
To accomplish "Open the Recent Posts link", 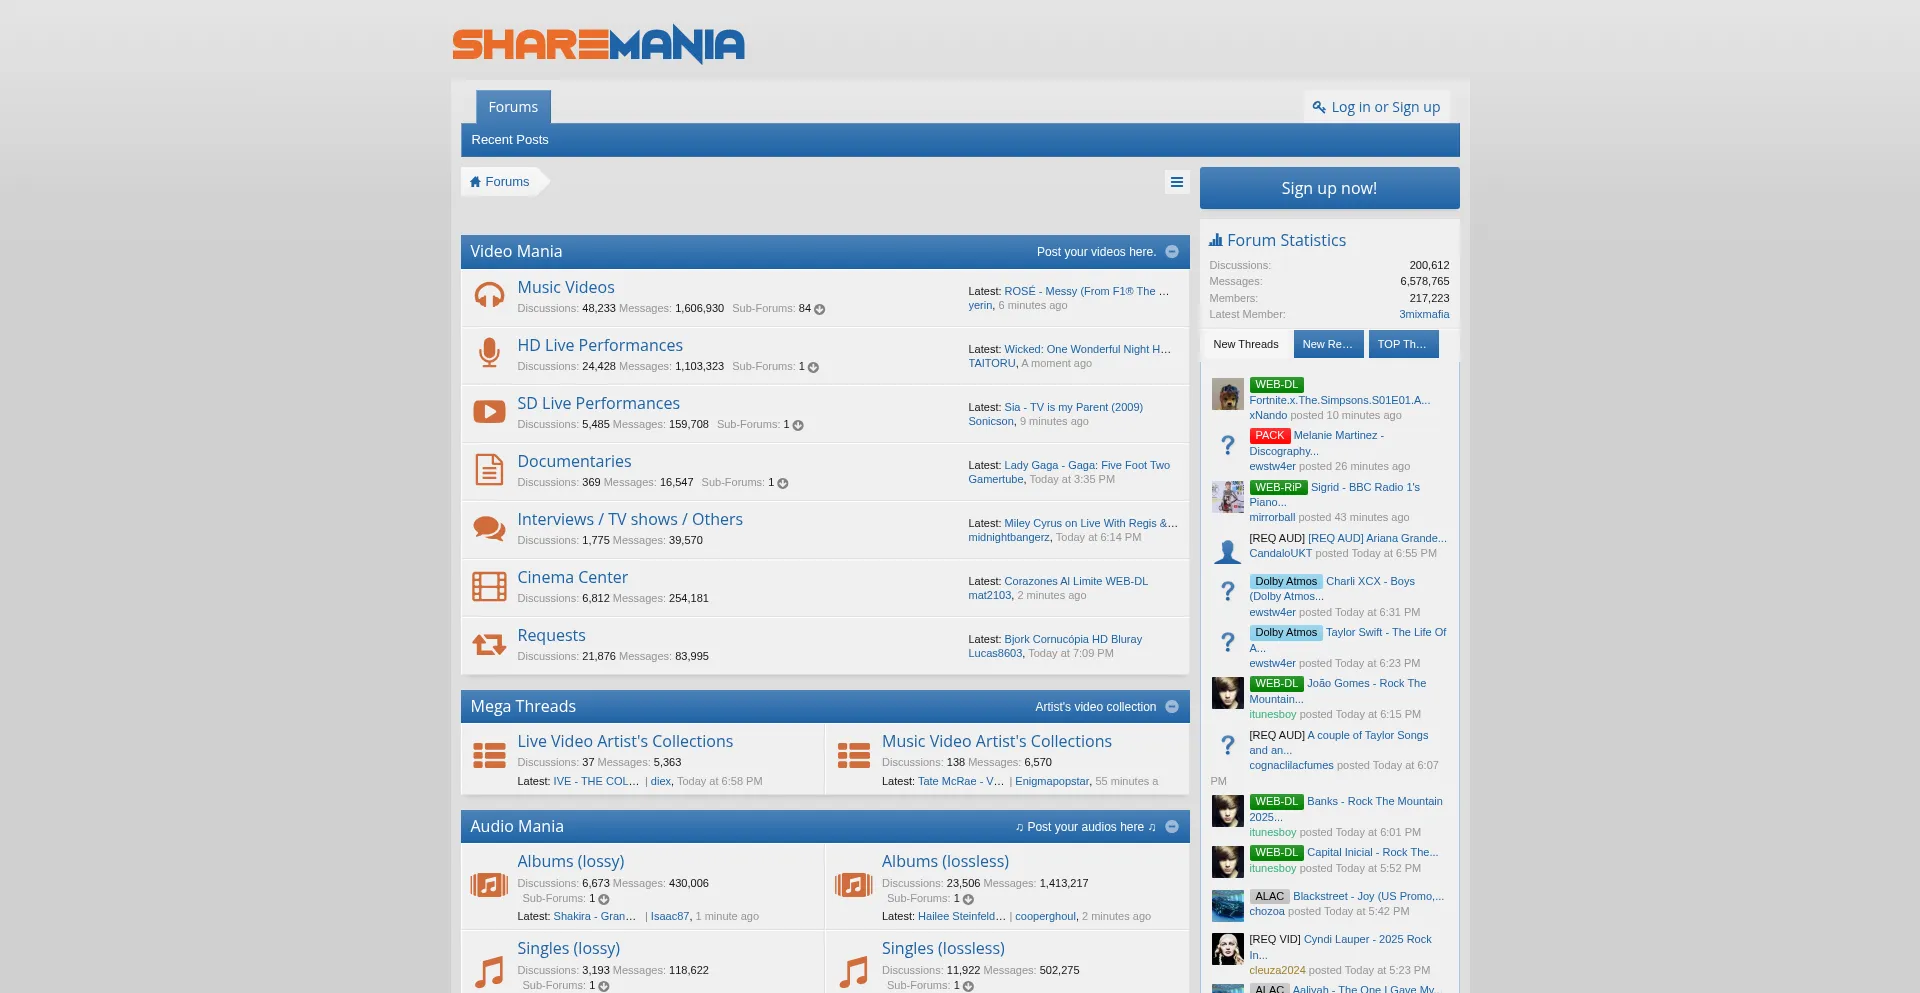I will (x=510, y=140).
